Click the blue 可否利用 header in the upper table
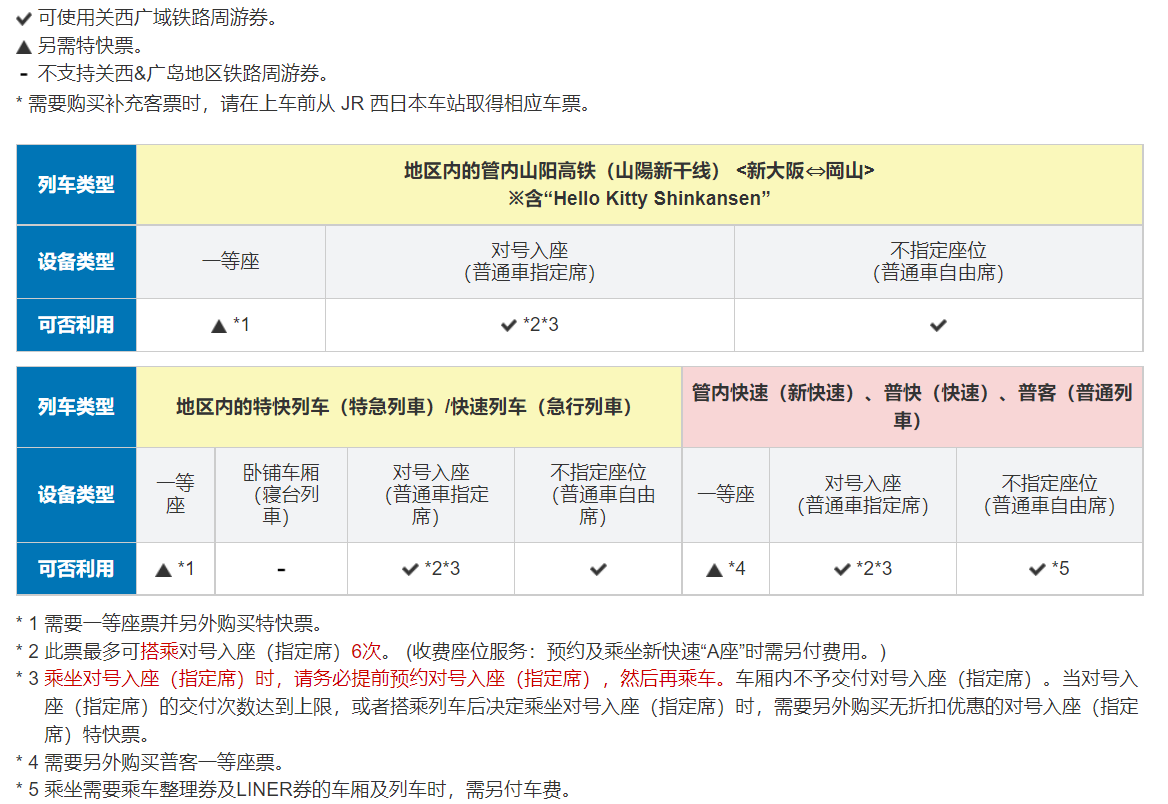This screenshot has height=804, width=1168. [76, 325]
